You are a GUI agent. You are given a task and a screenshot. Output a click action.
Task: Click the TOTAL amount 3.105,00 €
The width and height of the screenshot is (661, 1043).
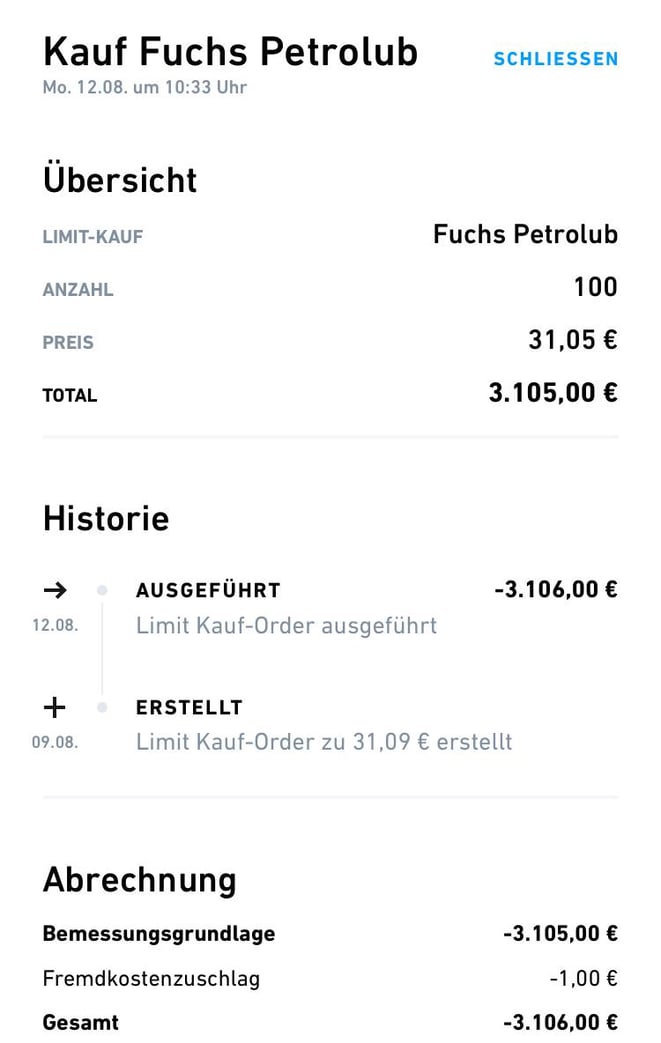pyautogui.click(x=553, y=392)
